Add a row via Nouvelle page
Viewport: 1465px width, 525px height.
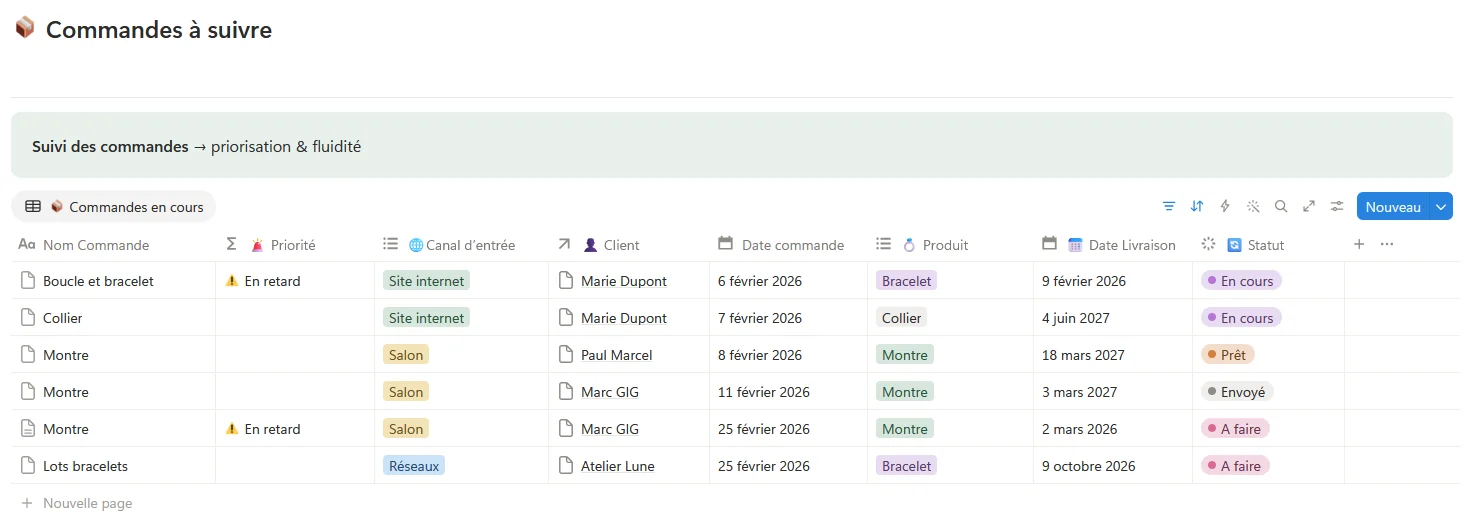click(x=77, y=503)
